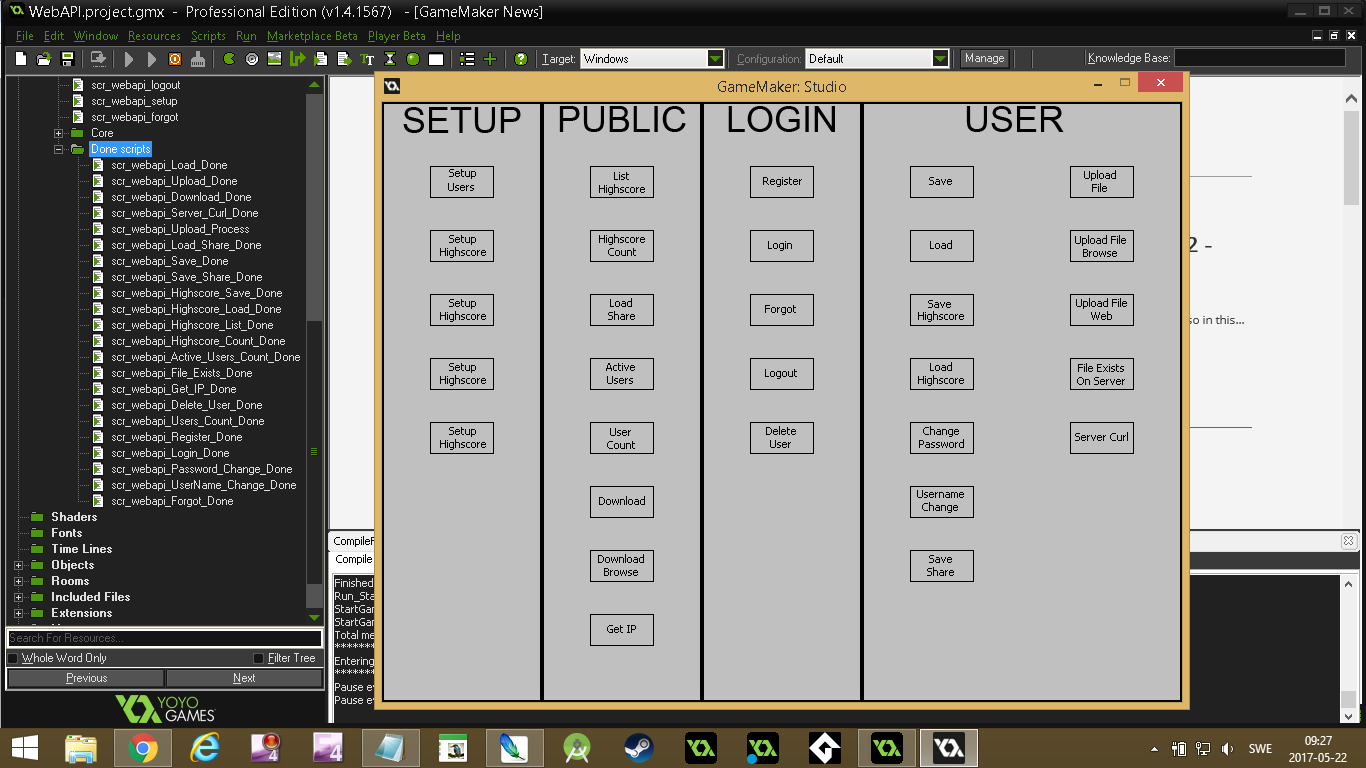Viewport: 1366px width, 768px height.
Task: Click the Change Password button
Action: click(942, 437)
